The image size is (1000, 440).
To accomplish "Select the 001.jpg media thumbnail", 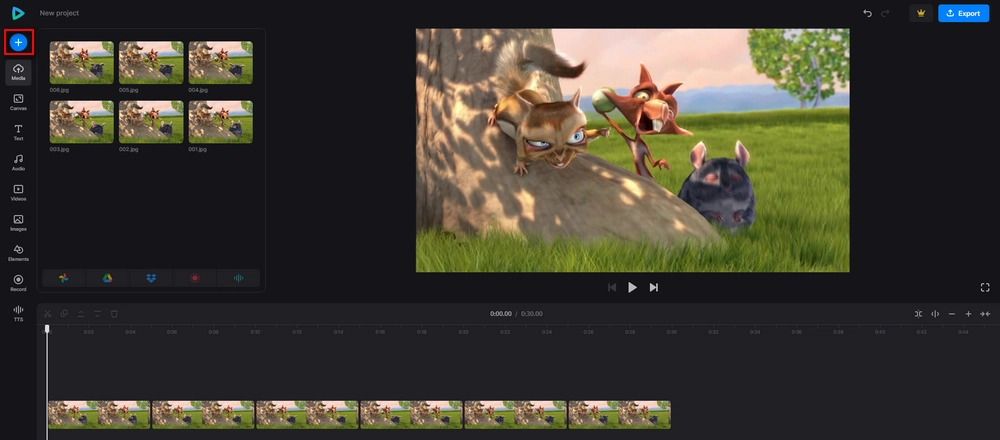I will (221, 122).
